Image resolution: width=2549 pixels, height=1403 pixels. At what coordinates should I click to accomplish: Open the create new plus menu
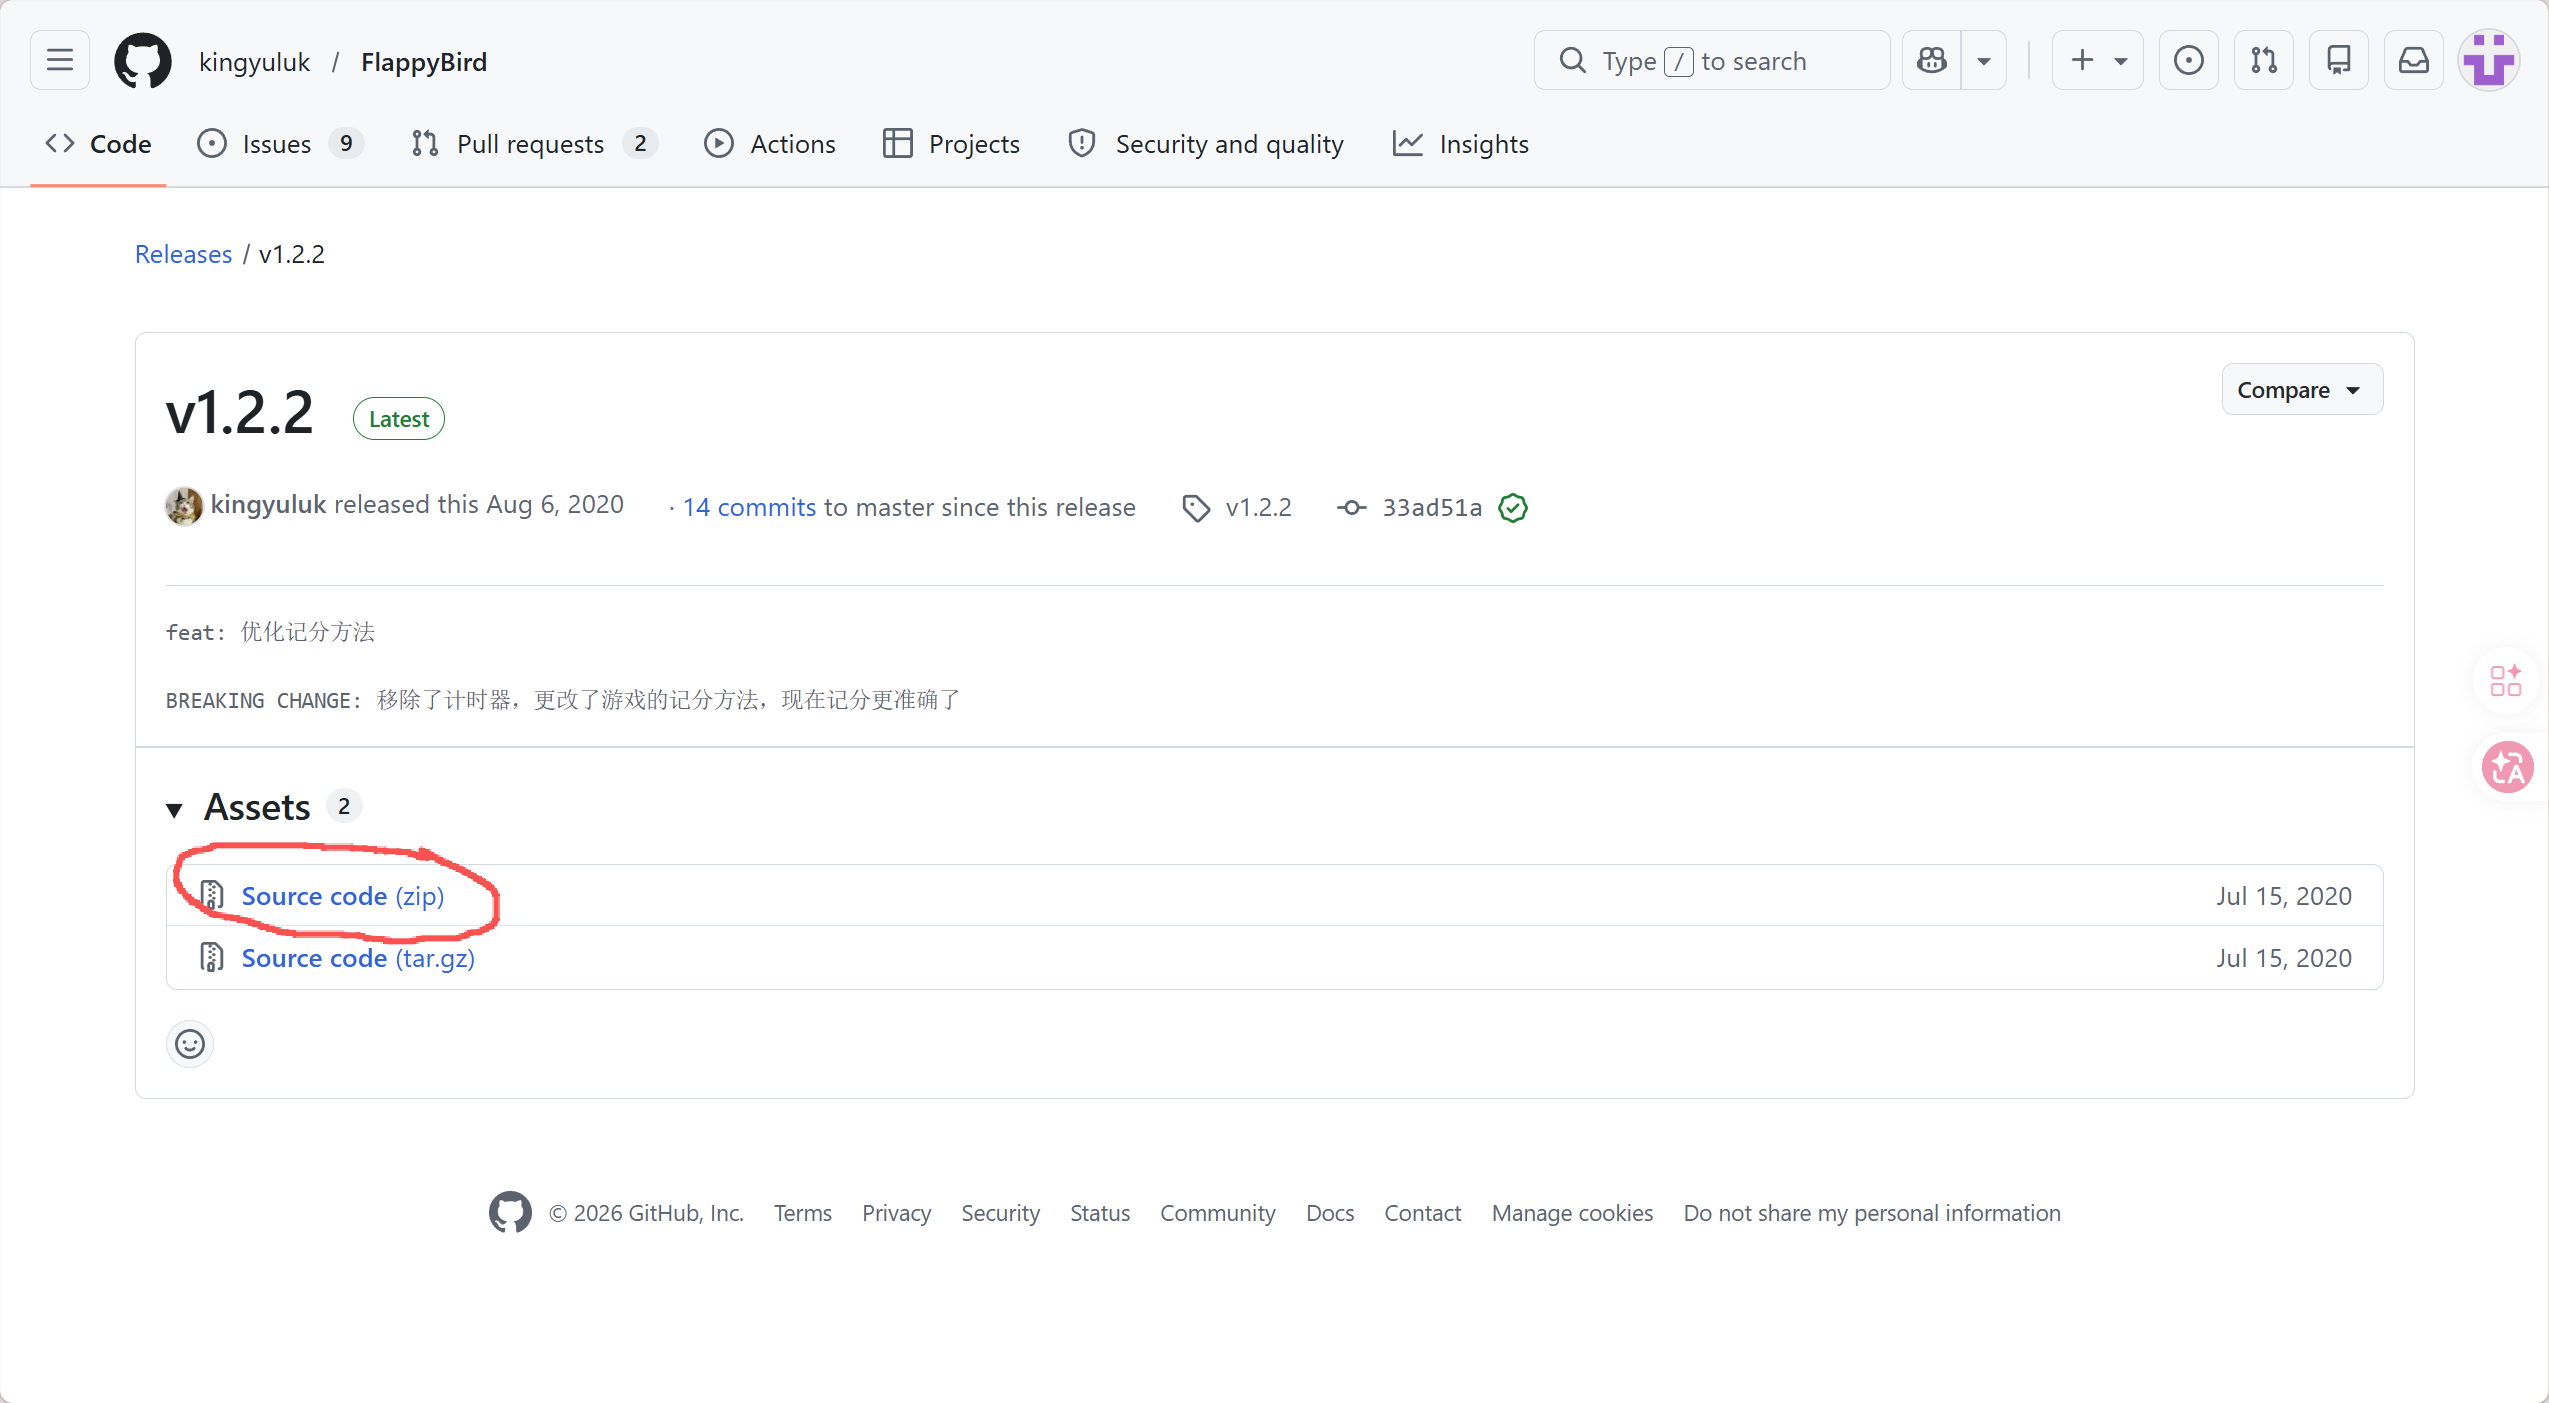[2098, 60]
